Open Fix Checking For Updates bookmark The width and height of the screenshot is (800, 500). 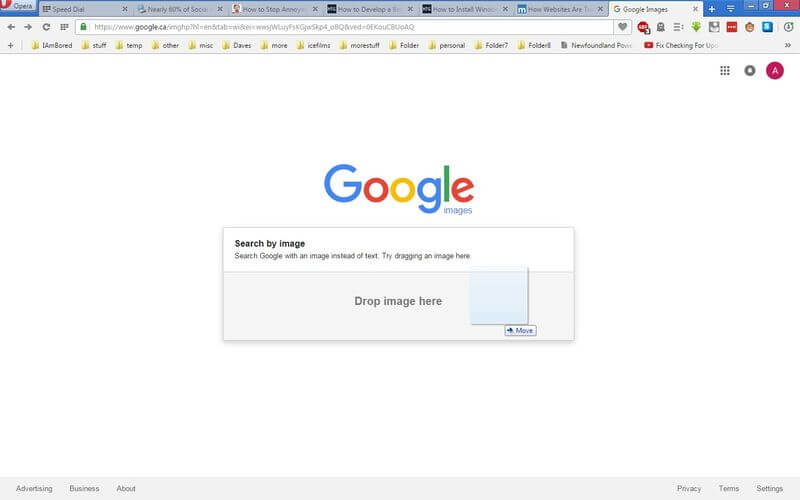[681, 45]
